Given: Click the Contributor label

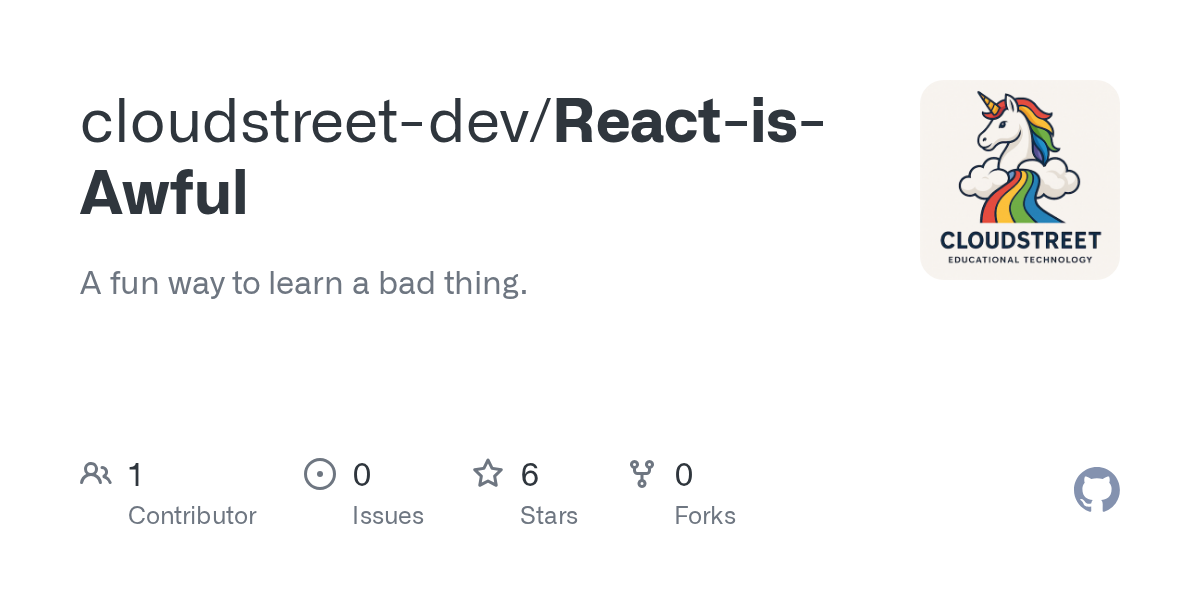Looking at the screenshot, I should [192, 516].
